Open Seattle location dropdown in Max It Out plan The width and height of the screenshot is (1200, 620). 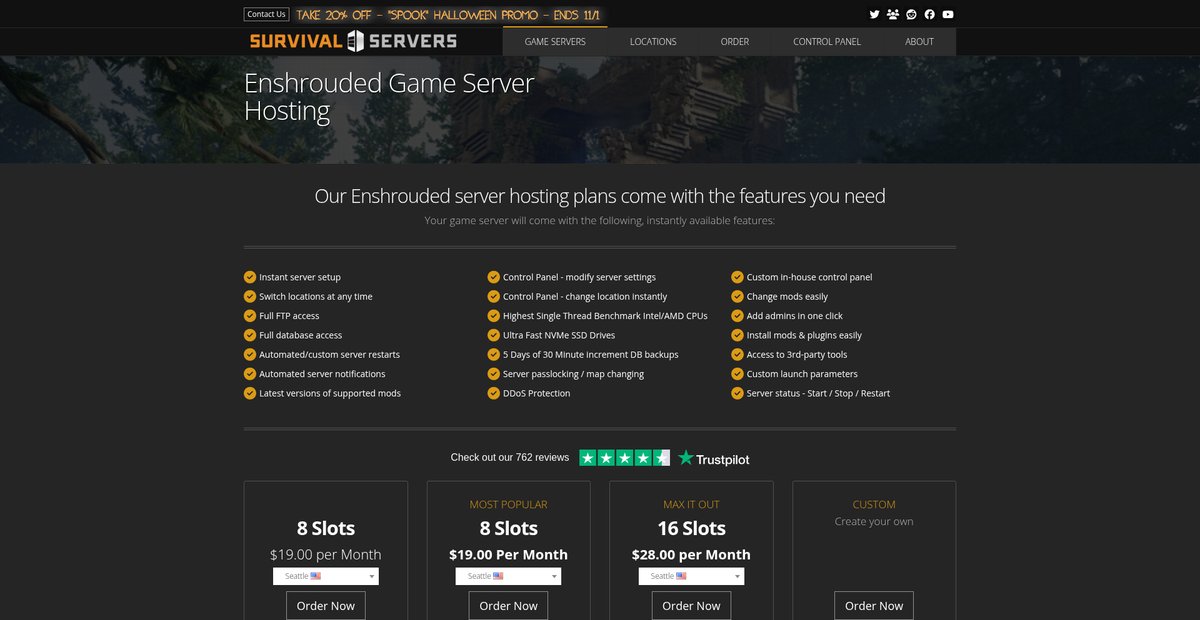click(x=691, y=576)
